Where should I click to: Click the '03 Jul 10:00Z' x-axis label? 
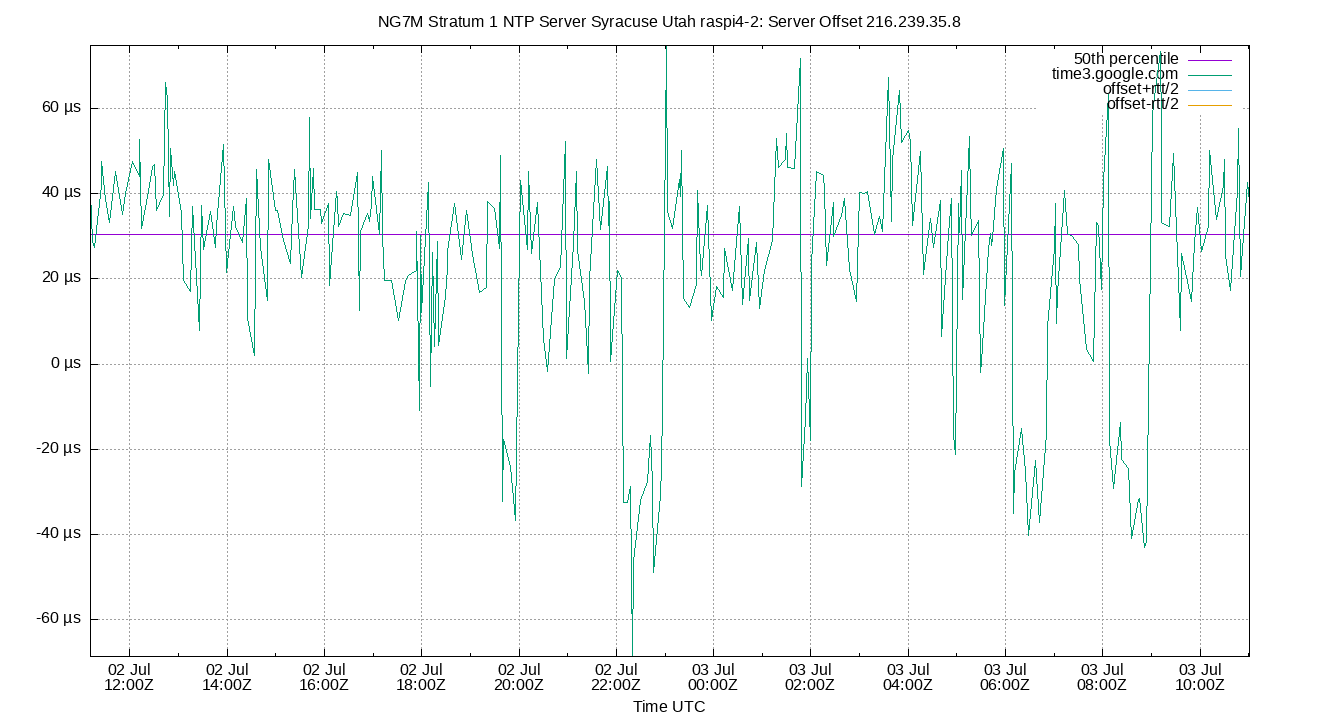click(1200, 677)
